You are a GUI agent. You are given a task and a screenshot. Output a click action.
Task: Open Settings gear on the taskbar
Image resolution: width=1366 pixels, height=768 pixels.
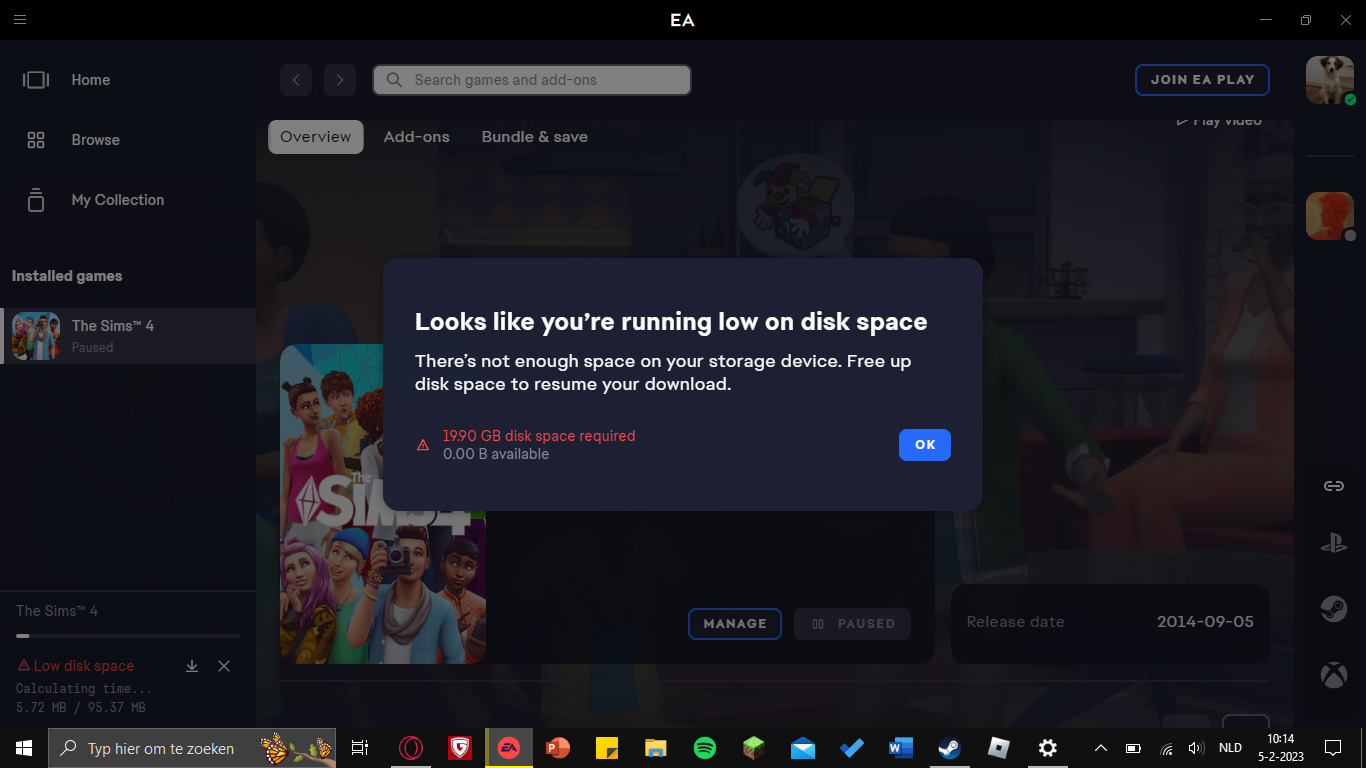(1048, 748)
